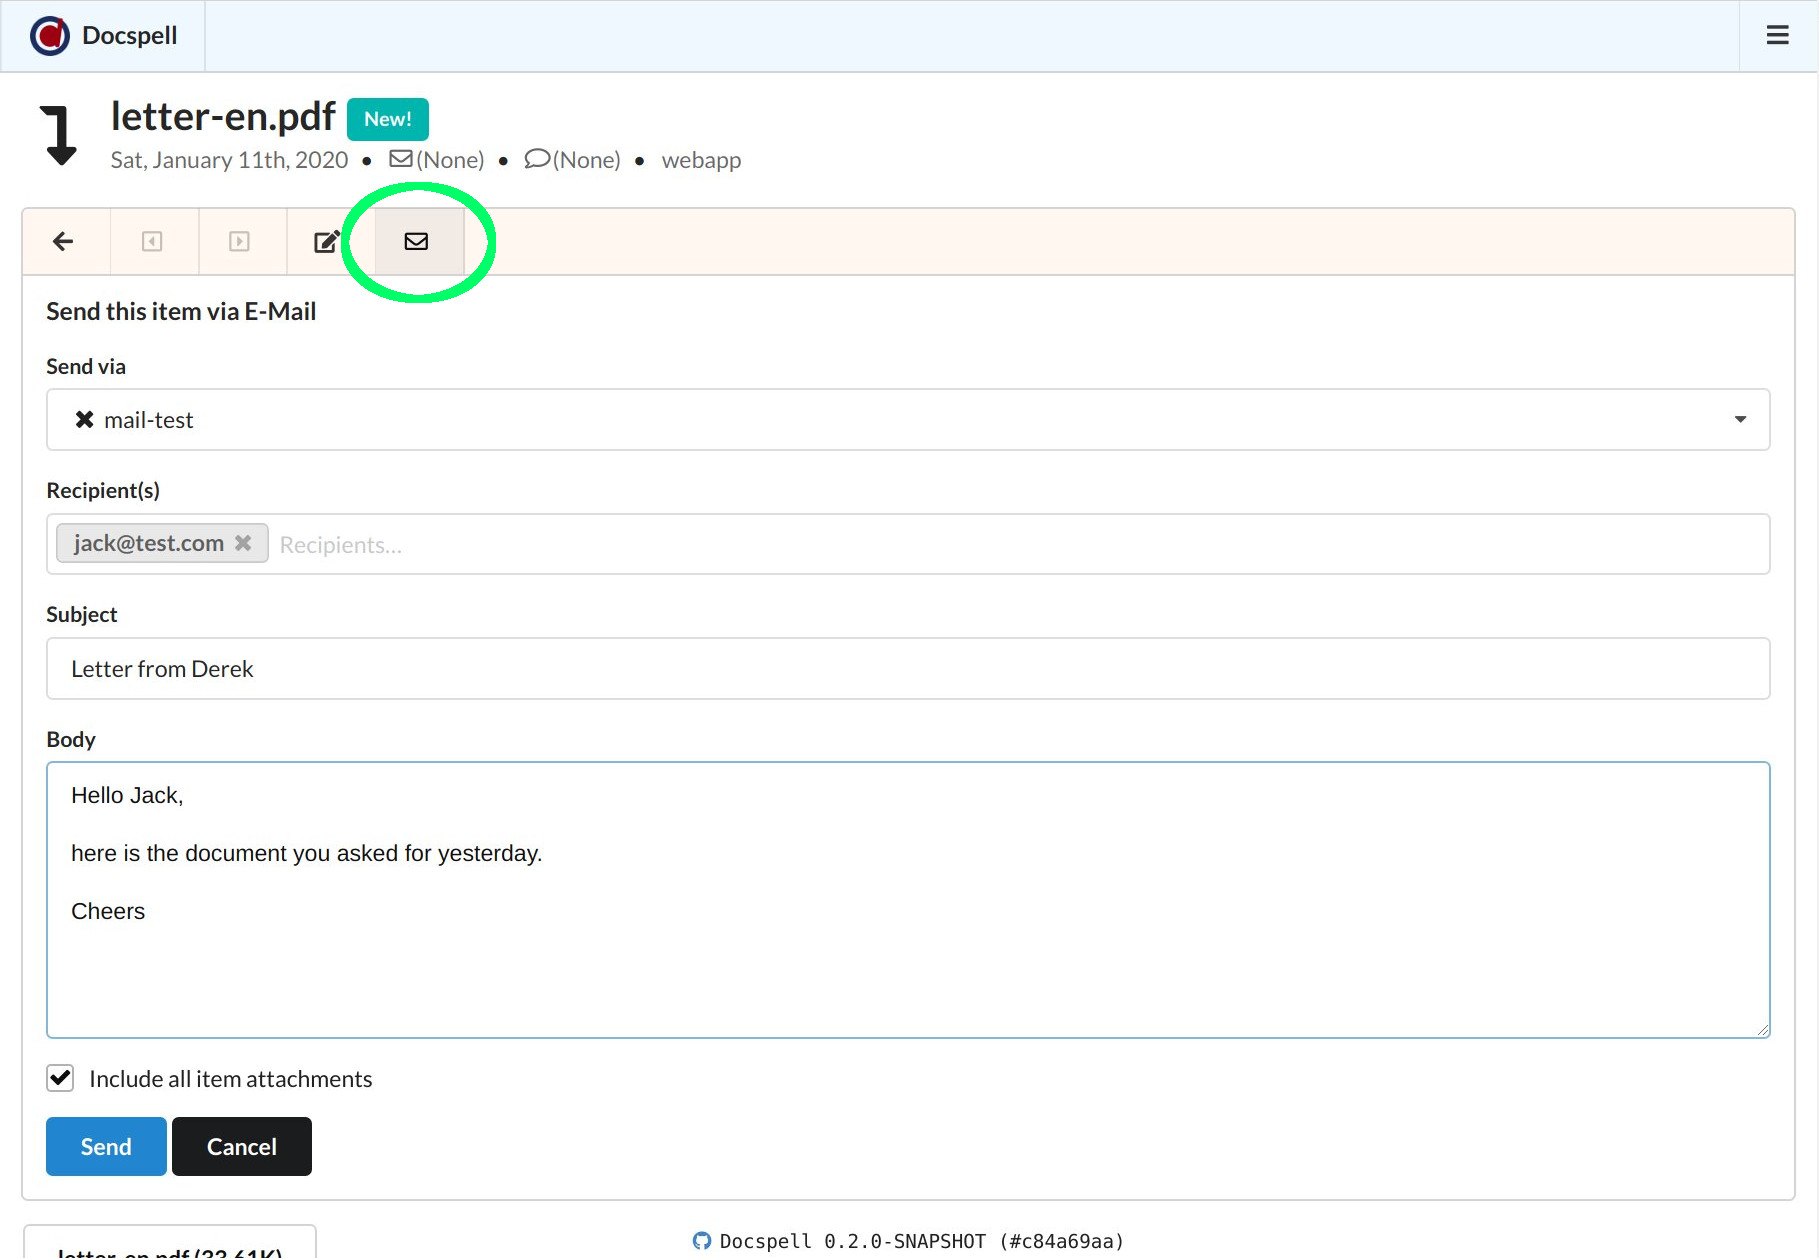Click the Subject text field
This screenshot has width=1819, height=1258.
[x=907, y=668]
